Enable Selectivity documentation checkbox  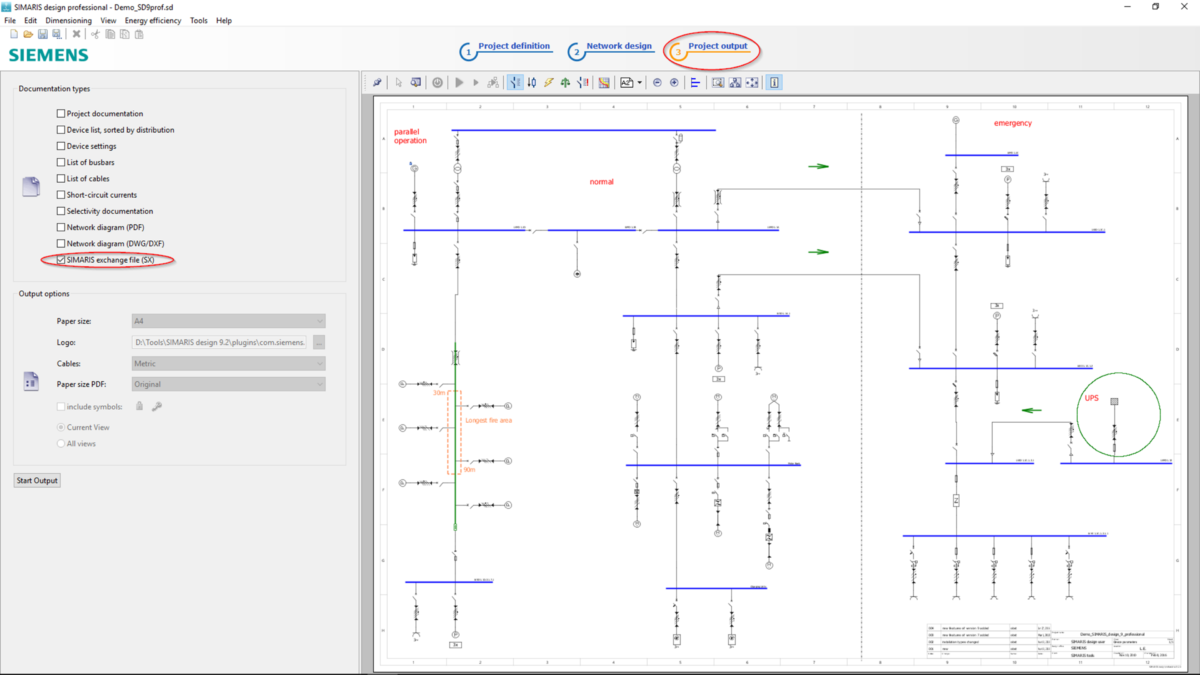(61, 211)
